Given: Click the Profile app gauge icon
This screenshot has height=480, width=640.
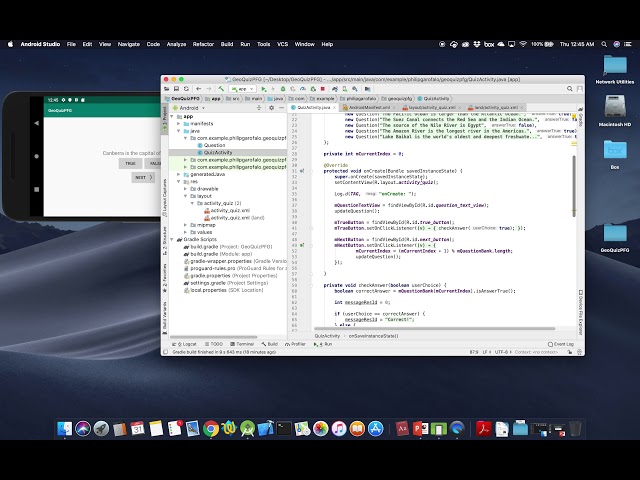Looking at the screenshot, I should [303, 89].
